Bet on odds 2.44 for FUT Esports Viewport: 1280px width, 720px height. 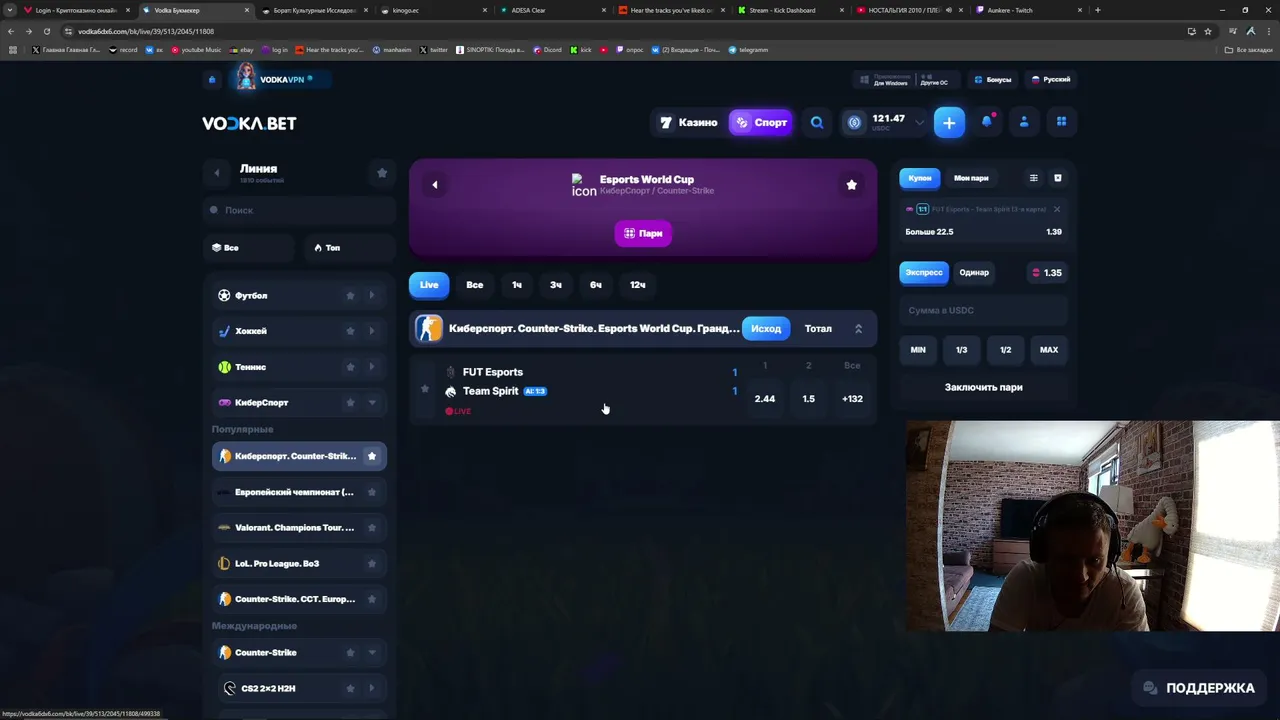[x=765, y=398]
